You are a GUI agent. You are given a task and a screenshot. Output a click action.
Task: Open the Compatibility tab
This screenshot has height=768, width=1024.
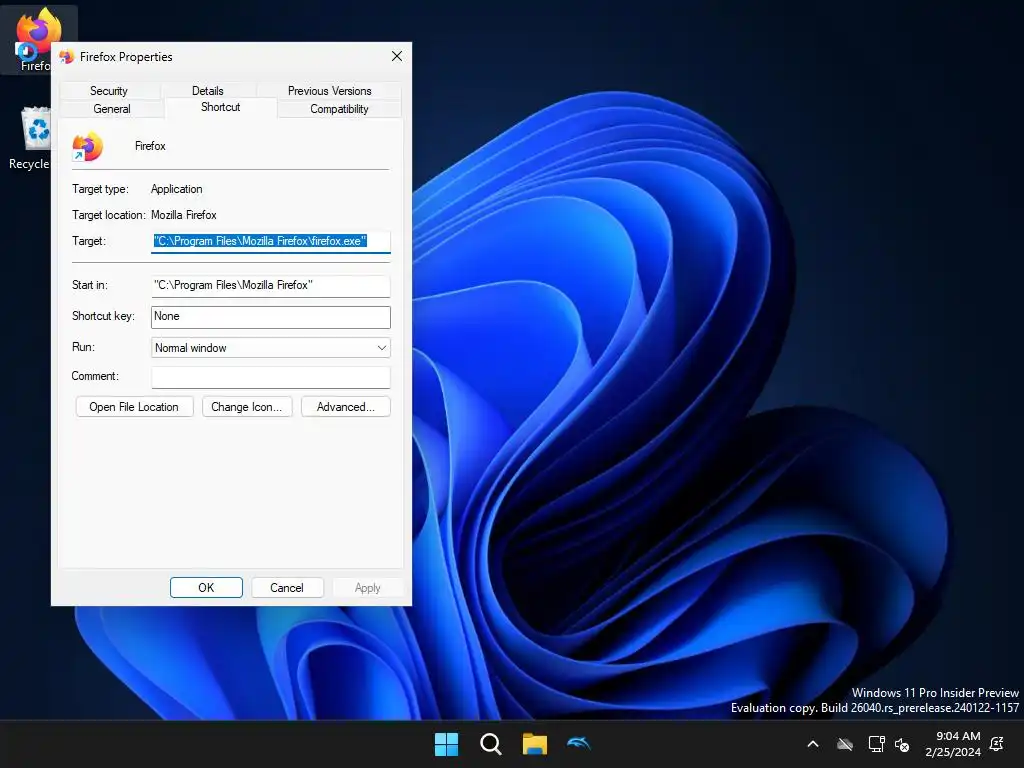339,109
